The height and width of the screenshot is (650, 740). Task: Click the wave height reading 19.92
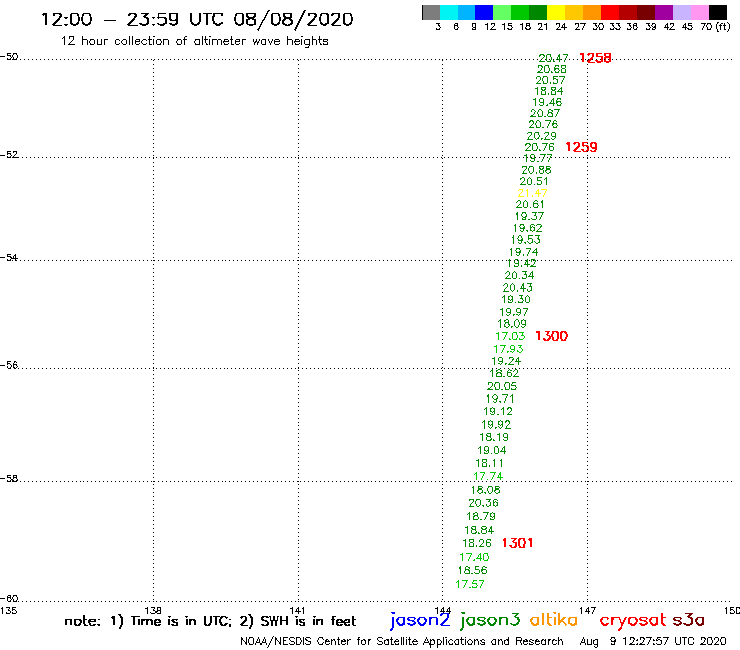(496, 425)
